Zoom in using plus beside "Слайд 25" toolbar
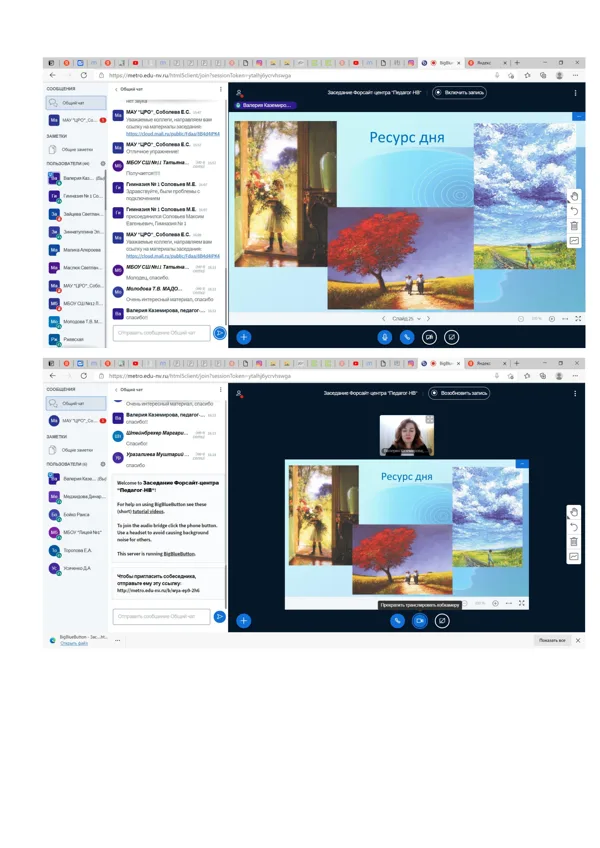Image resolution: width=600 pixels, height=848 pixels. (552, 319)
